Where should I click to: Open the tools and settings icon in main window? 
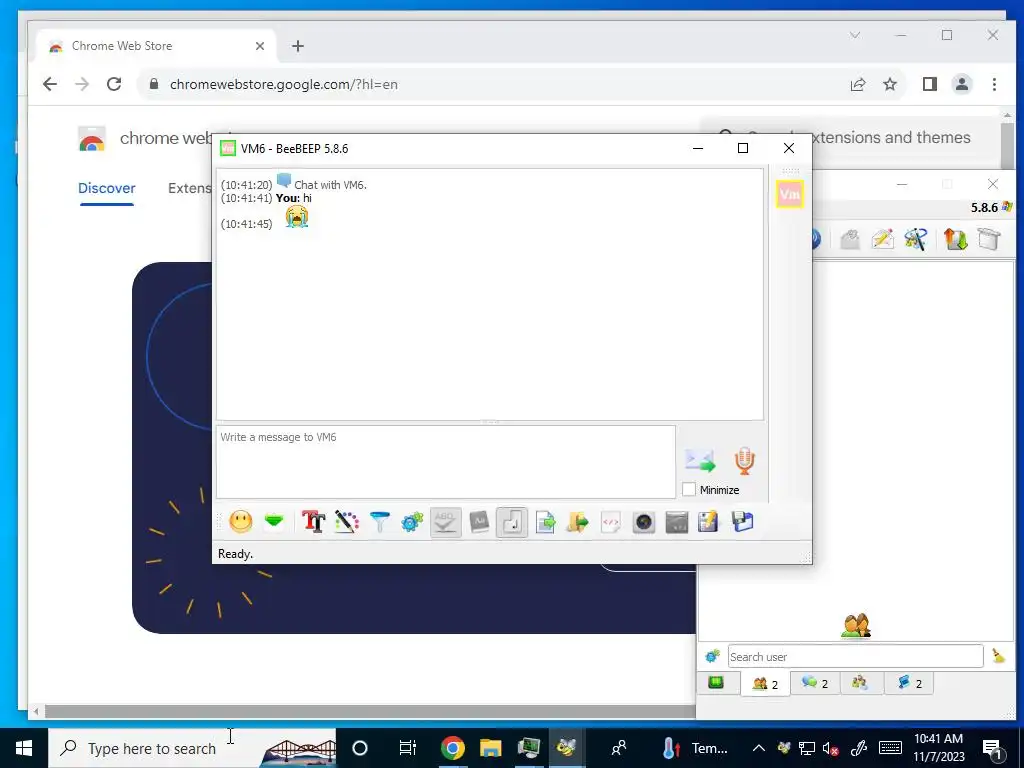click(916, 240)
